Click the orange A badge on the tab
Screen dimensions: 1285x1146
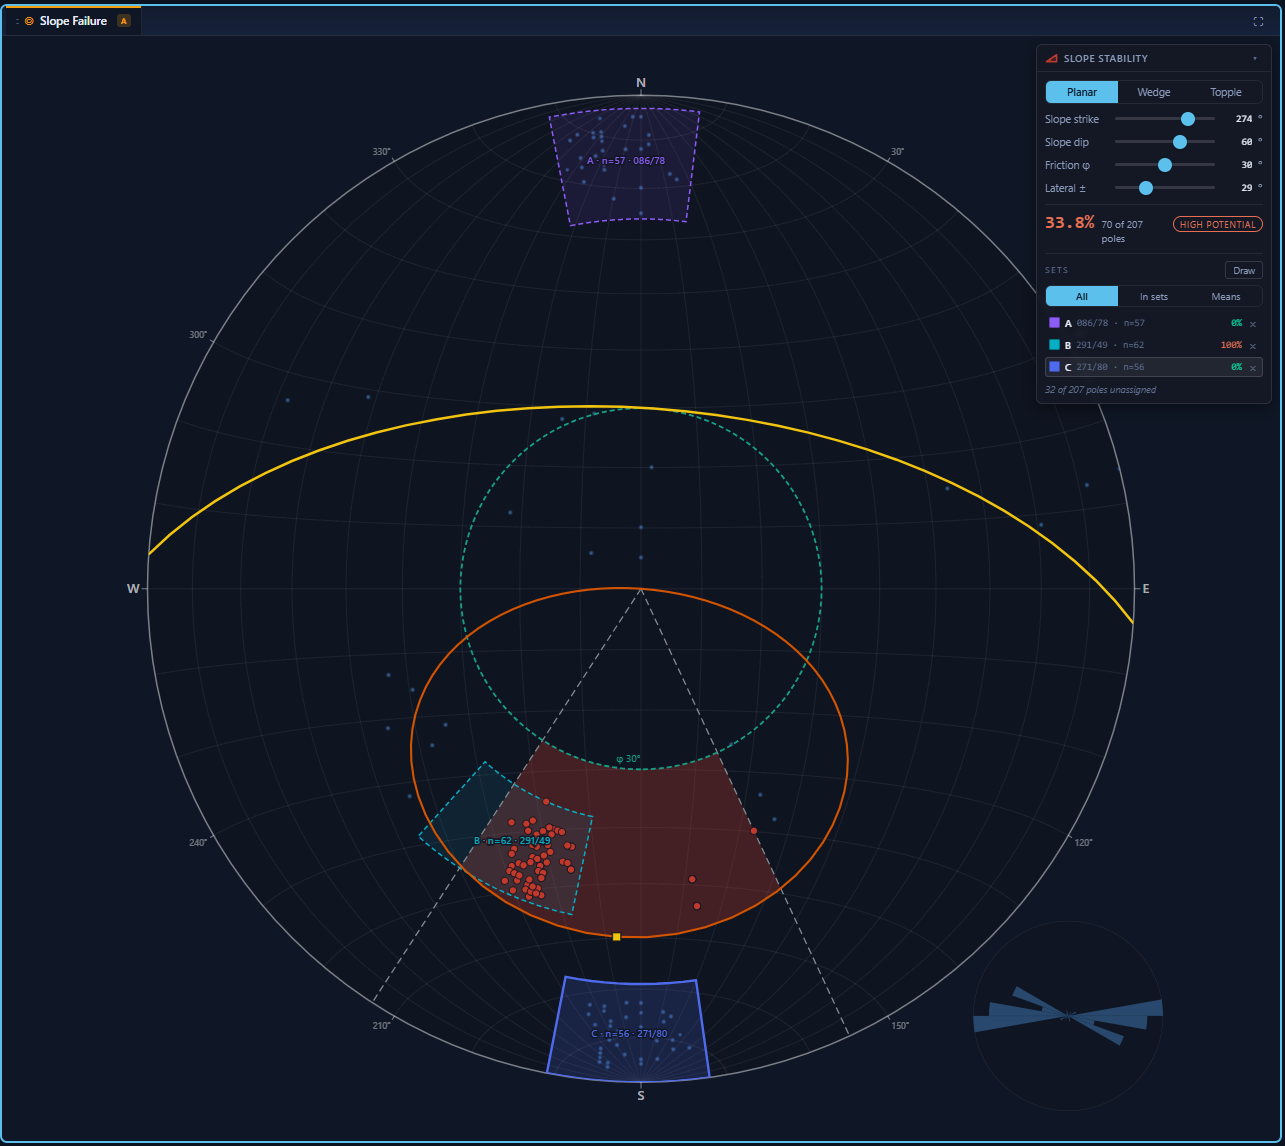click(x=124, y=21)
